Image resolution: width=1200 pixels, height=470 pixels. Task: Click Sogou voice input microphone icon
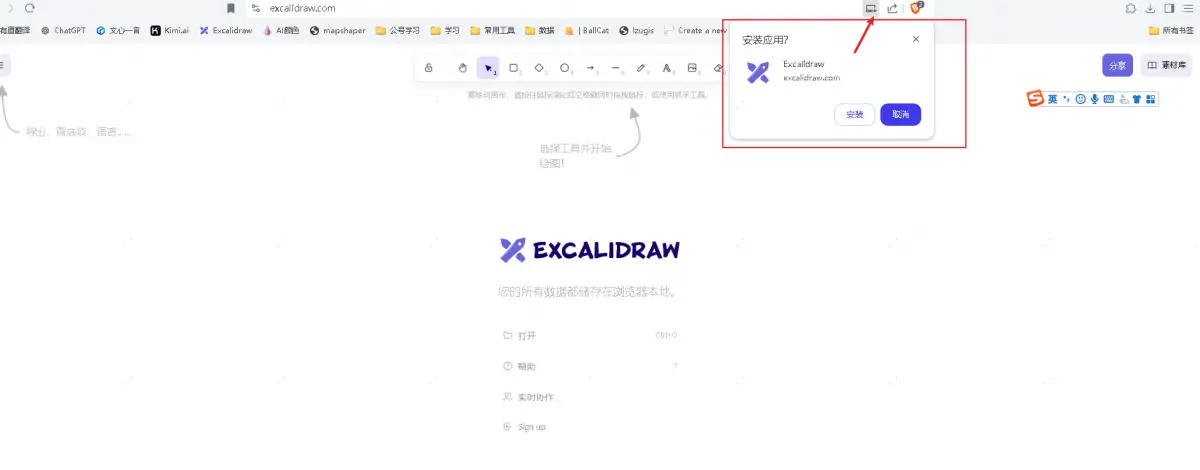pos(1094,98)
